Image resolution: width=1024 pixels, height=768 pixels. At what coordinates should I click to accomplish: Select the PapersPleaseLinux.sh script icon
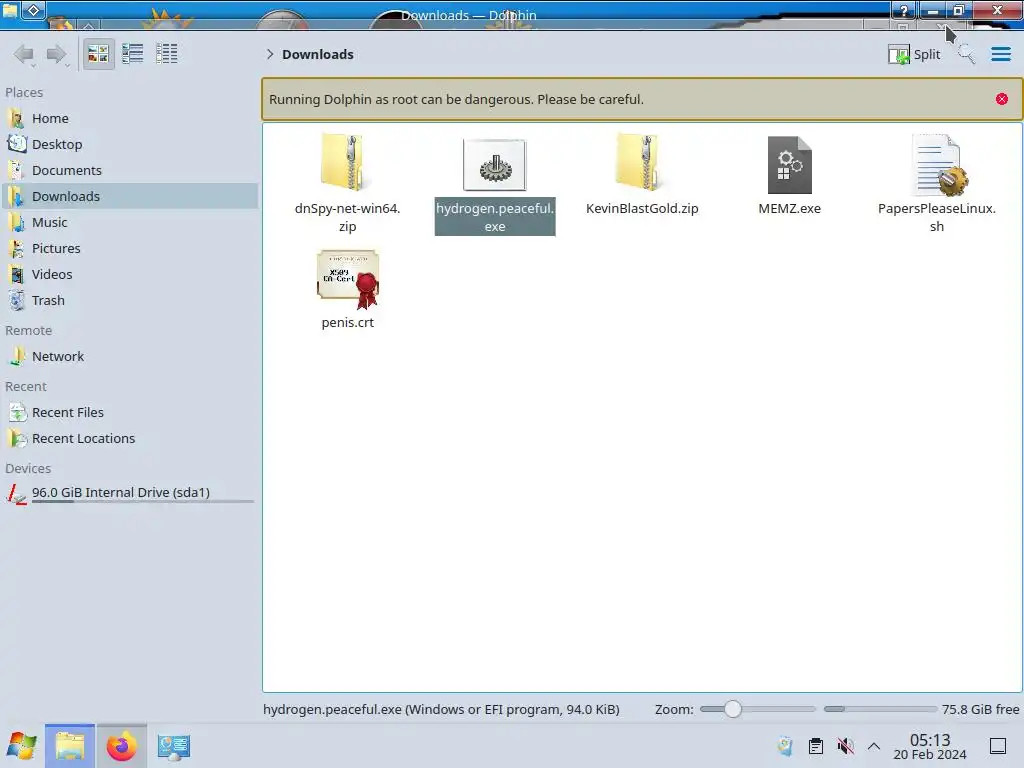coord(938,165)
